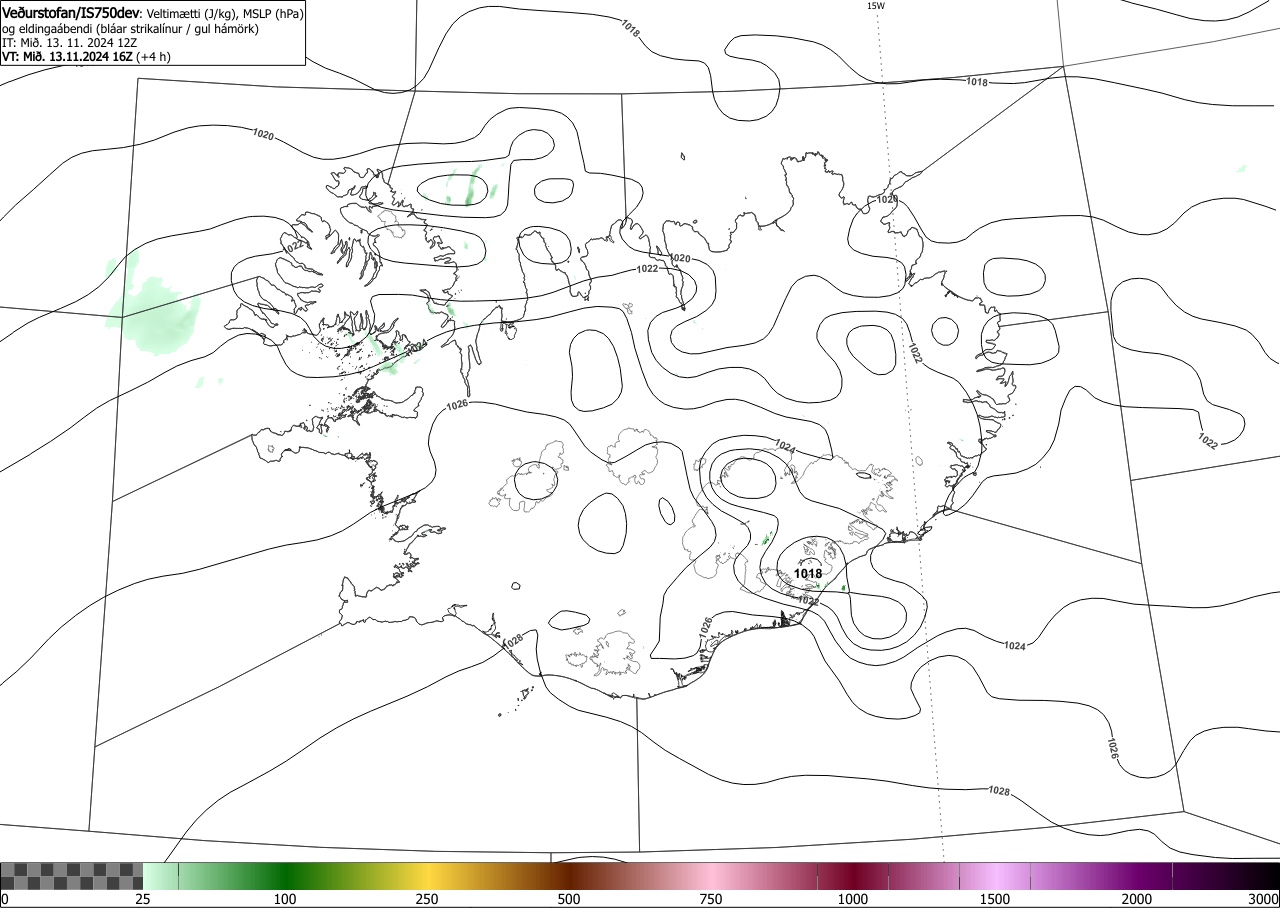Click the colorbar tick label 250

(427, 899)
